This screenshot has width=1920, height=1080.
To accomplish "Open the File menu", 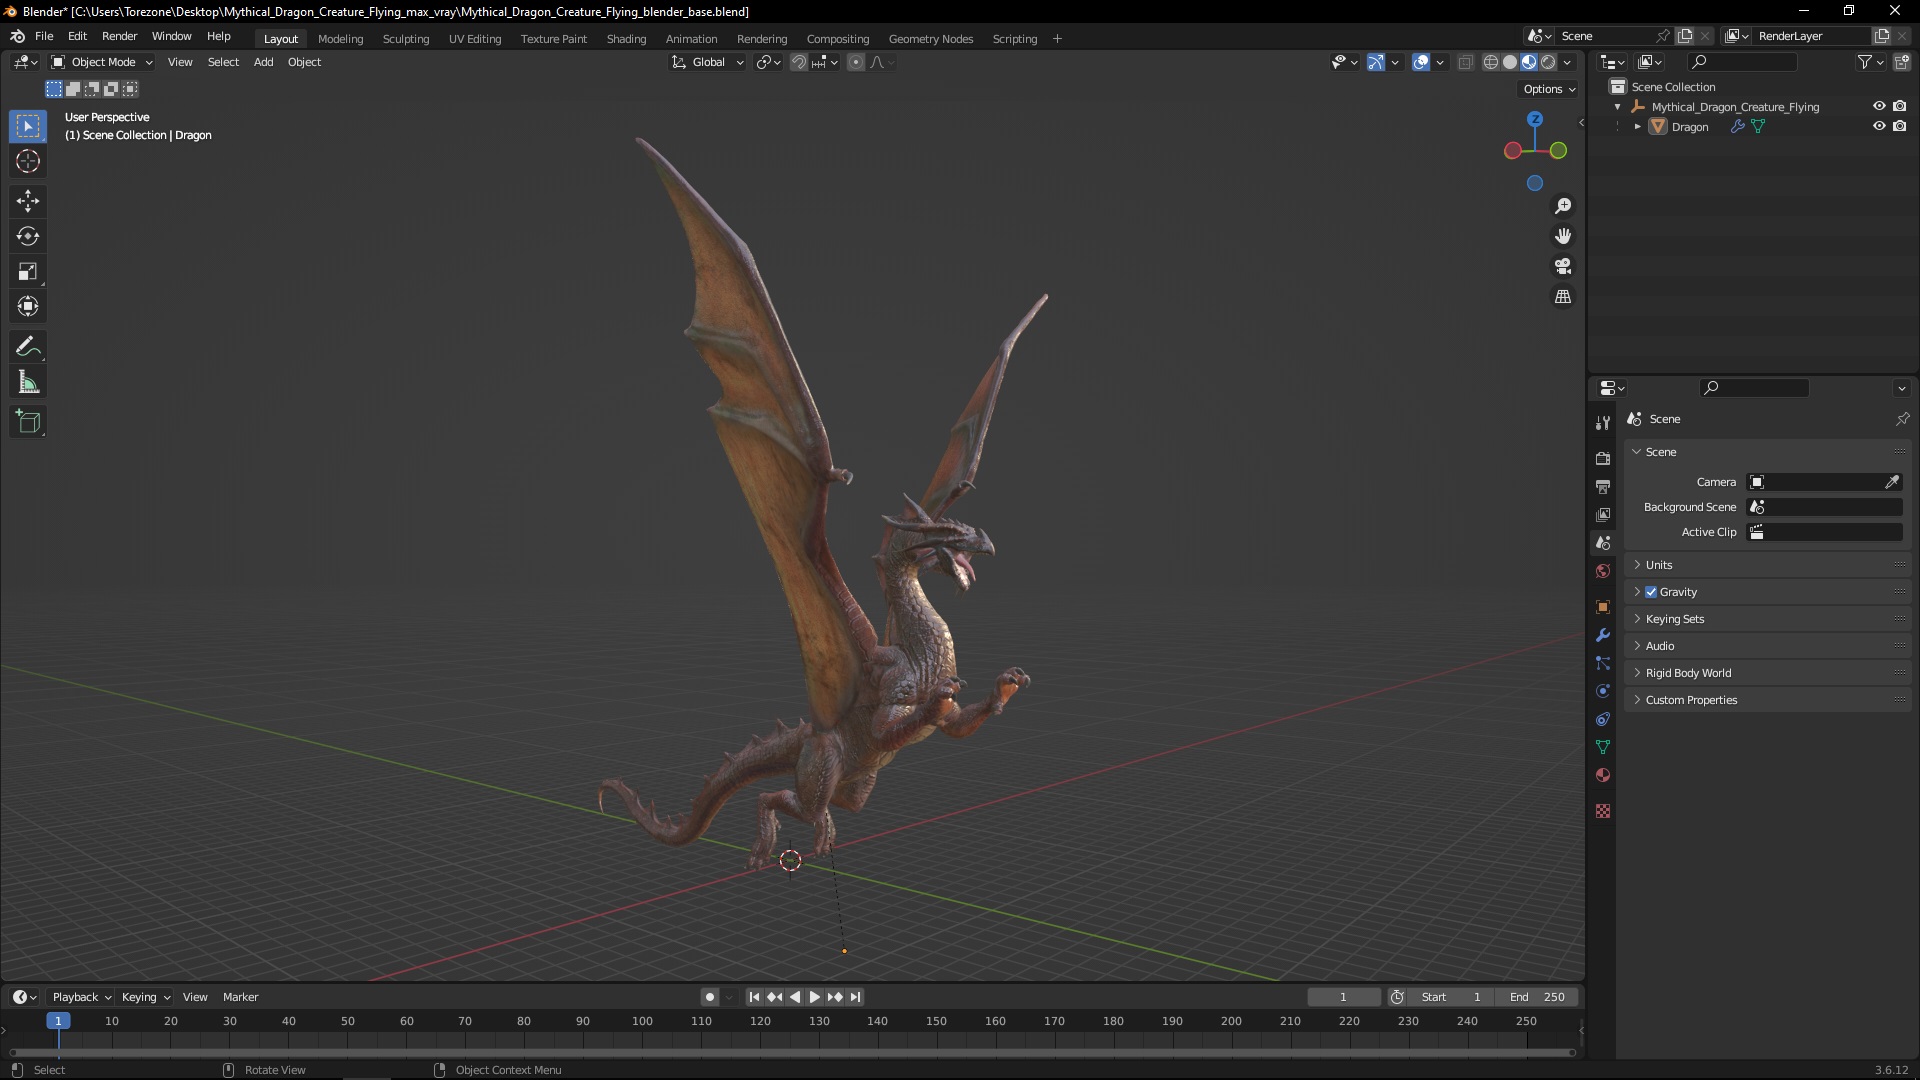I will [x=44, y=36].
